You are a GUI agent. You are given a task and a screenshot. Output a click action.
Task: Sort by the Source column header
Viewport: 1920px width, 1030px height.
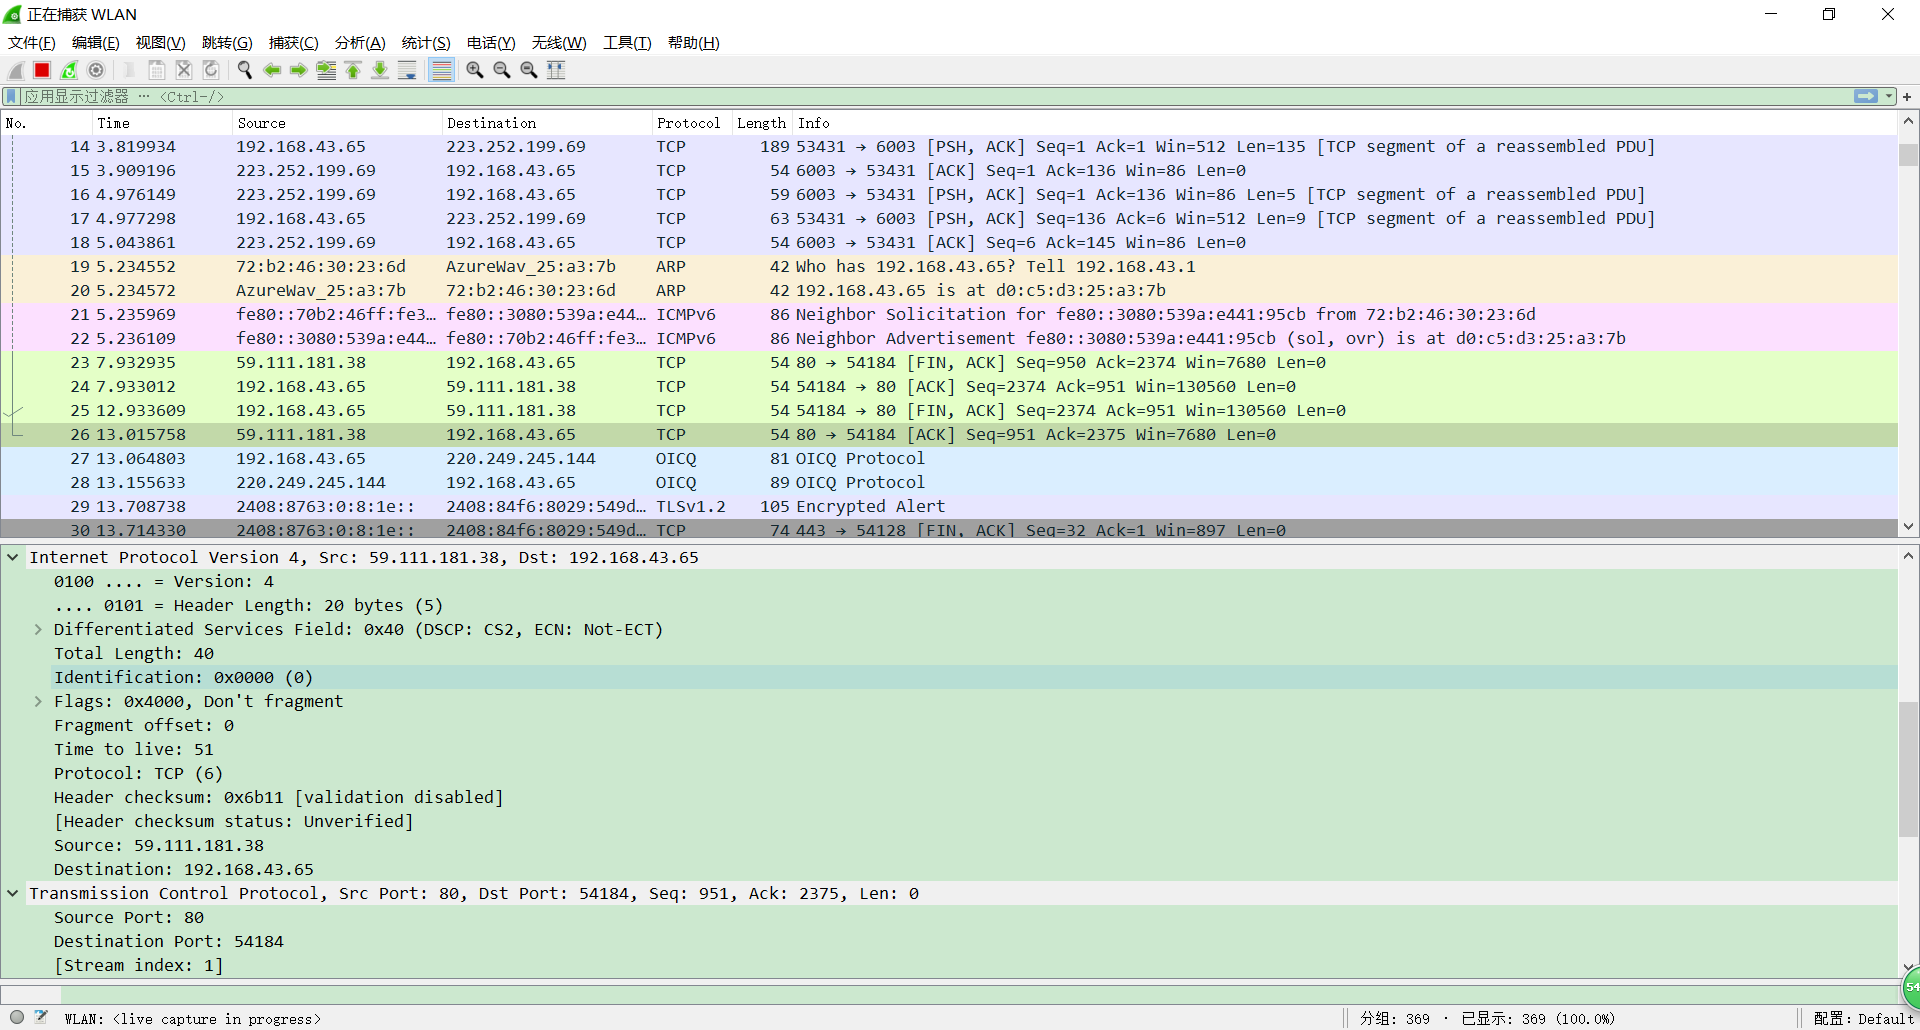(337, 123)
